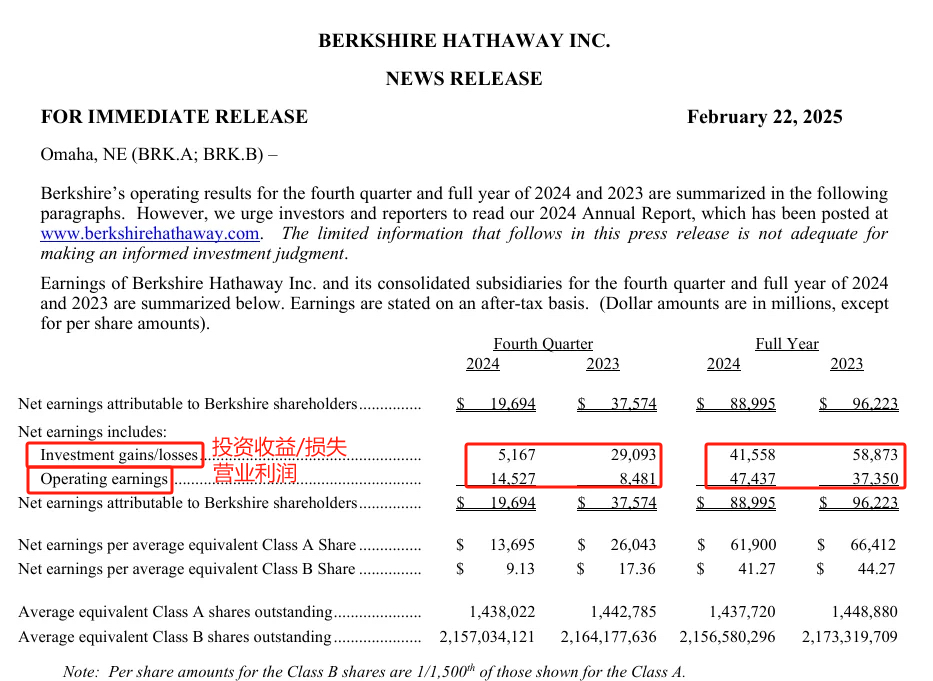
Task: Select the boxed Operating earnings label
Action: (104, 479)
